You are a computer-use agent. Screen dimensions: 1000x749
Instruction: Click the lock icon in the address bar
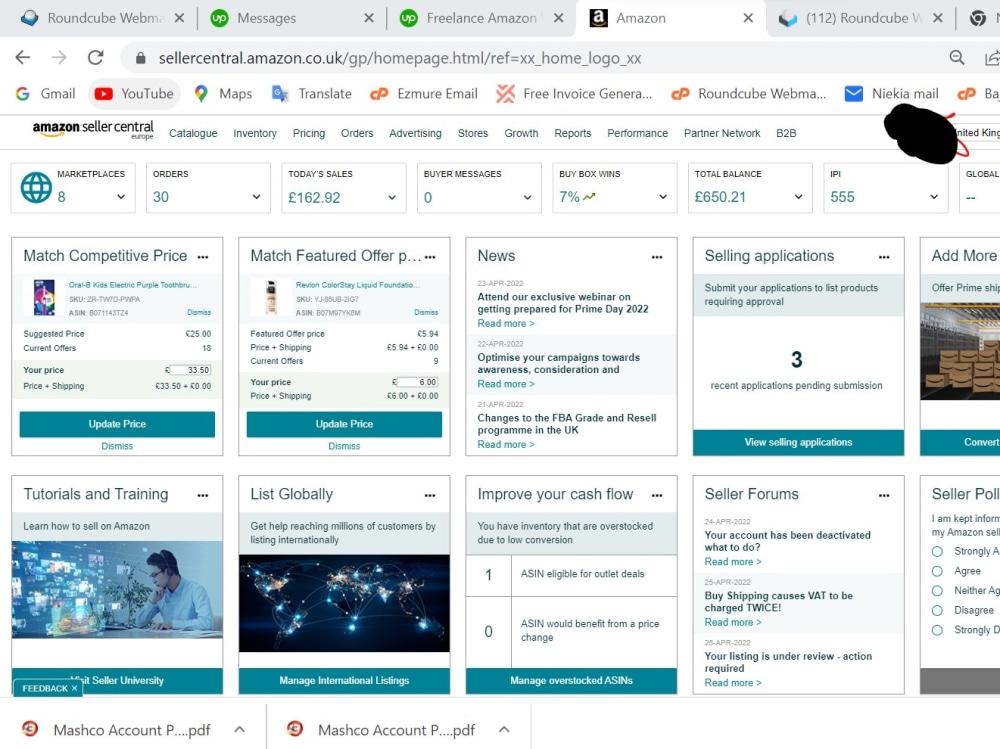click(x=141, y=58)
